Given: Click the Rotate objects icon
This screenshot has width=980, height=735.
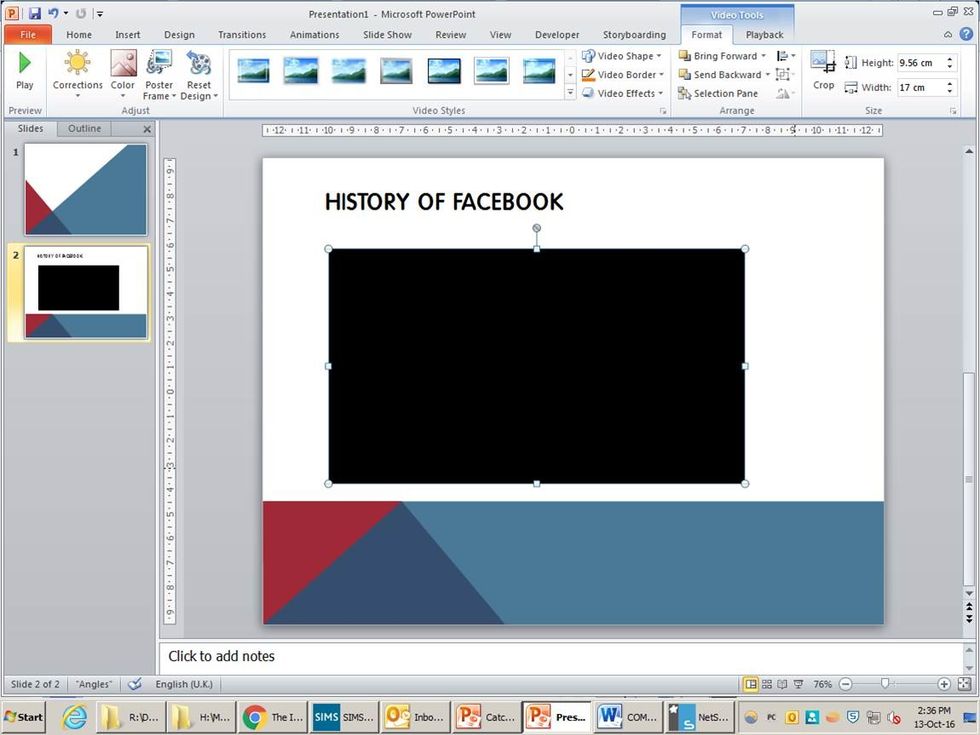Looking at the screenshot, I should pos(784,93).
